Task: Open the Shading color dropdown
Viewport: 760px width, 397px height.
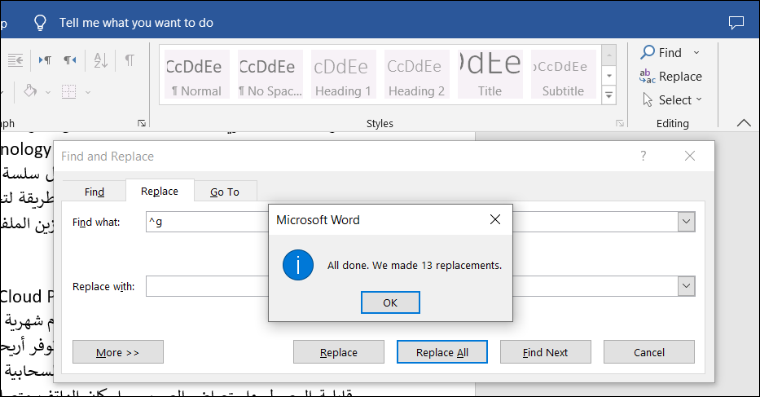Action: point(48,92)
